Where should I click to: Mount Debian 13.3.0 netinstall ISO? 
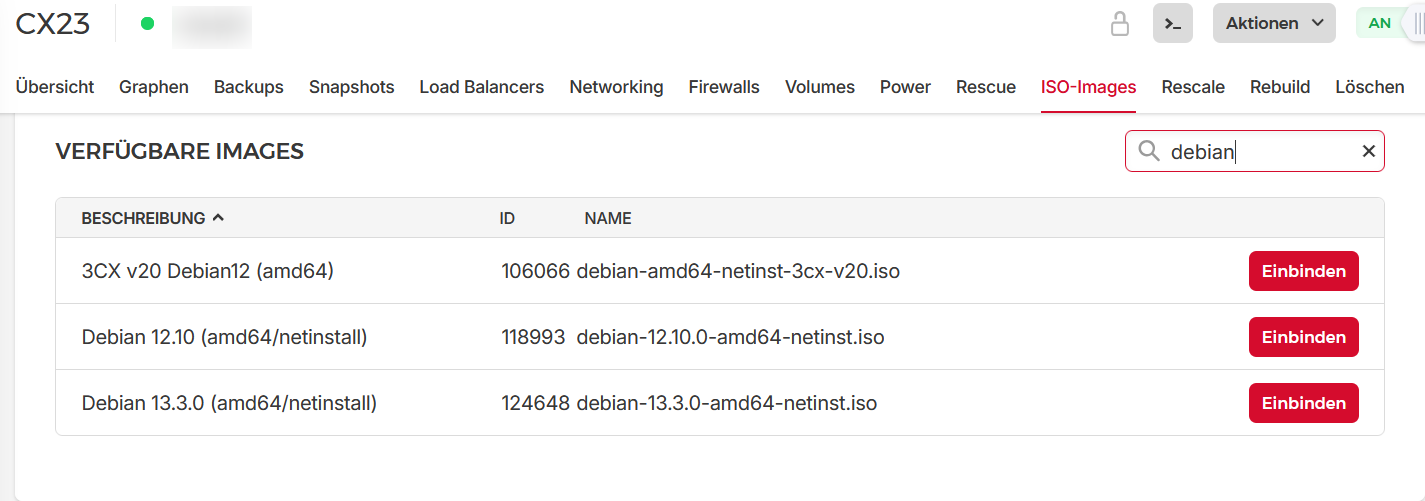(1303, 403)
